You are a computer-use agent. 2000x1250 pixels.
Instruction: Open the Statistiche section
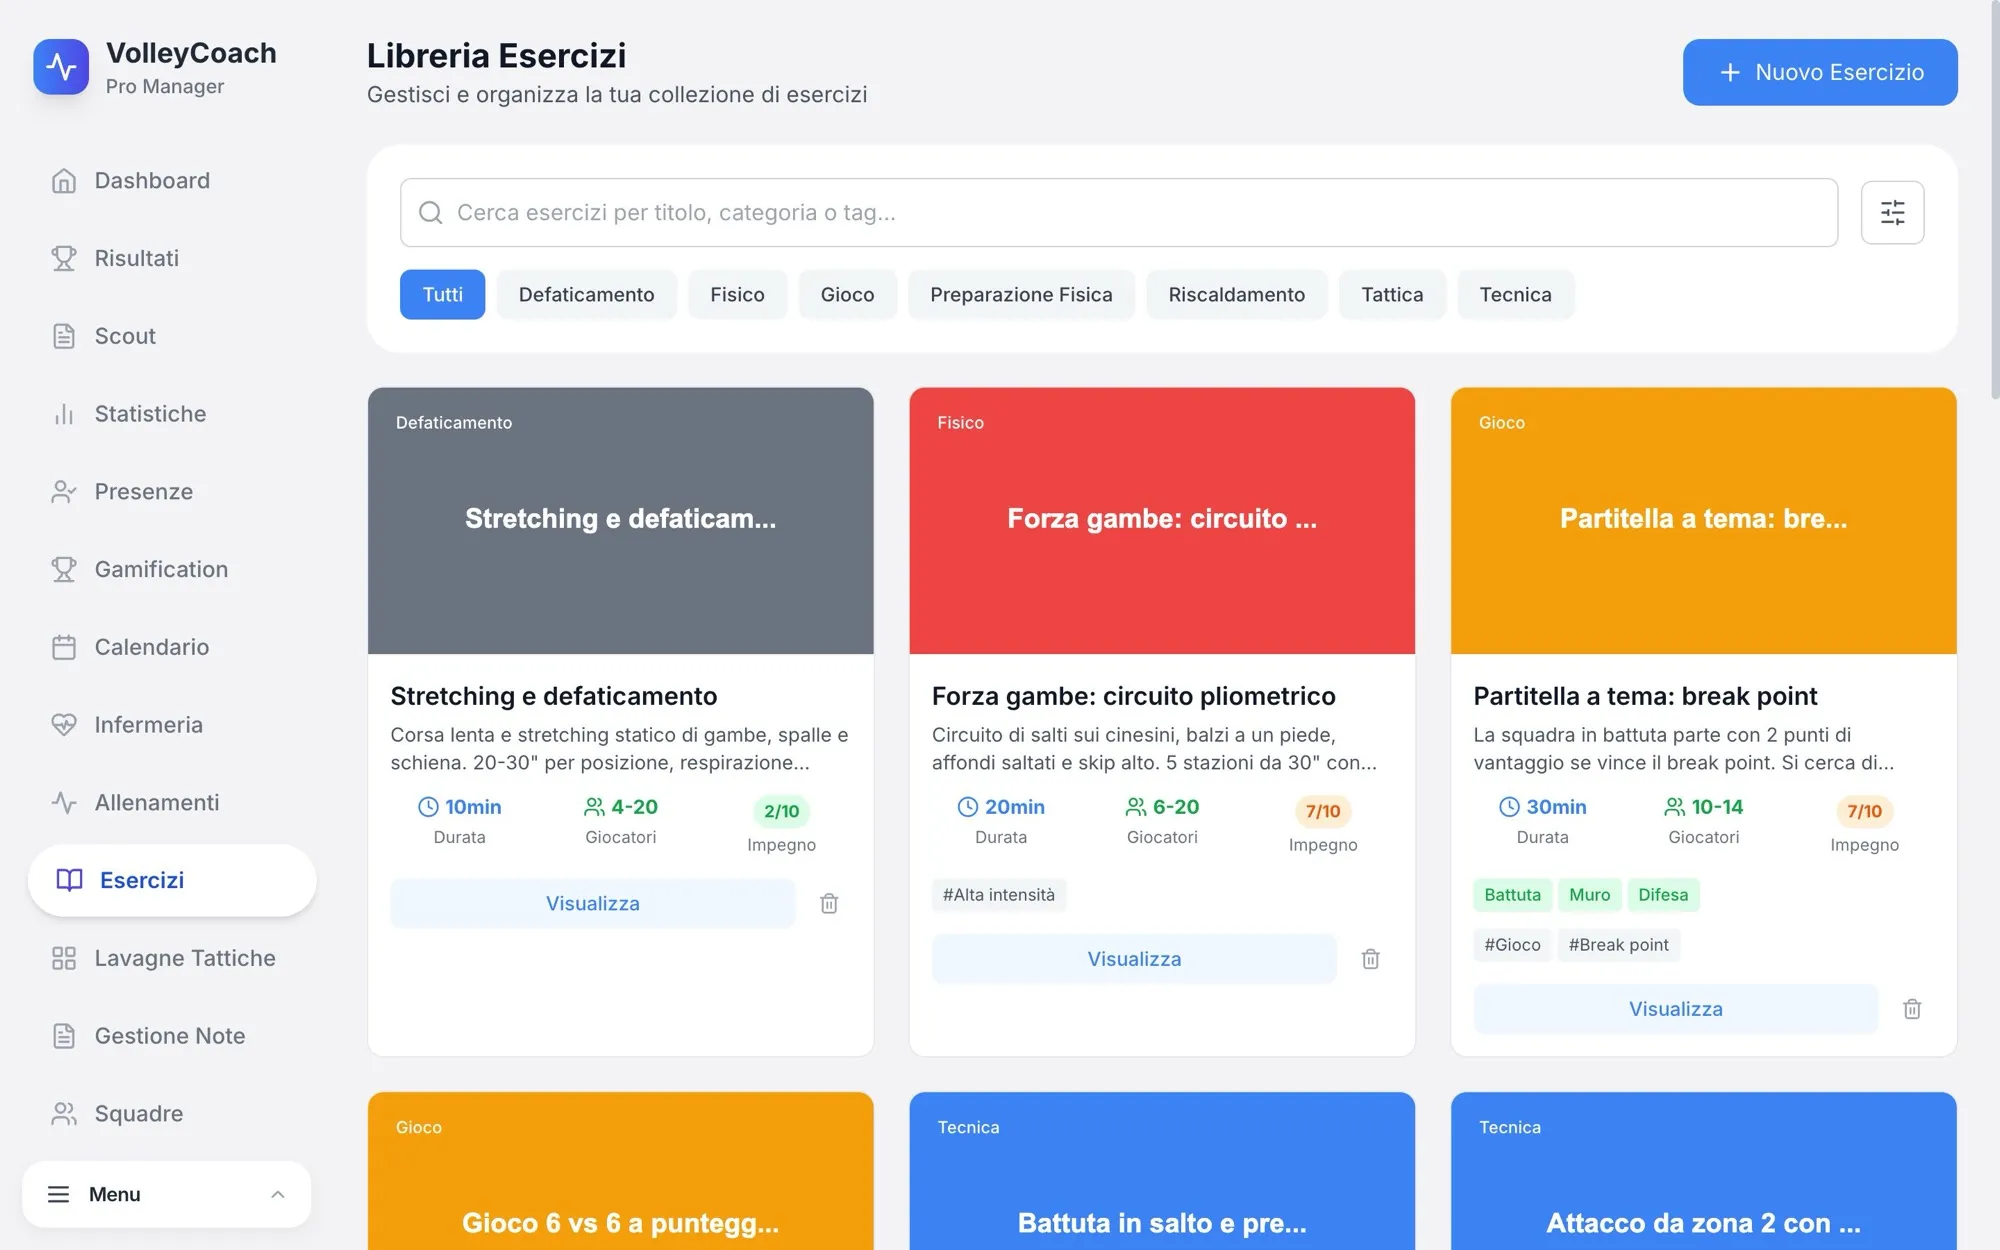172,414
